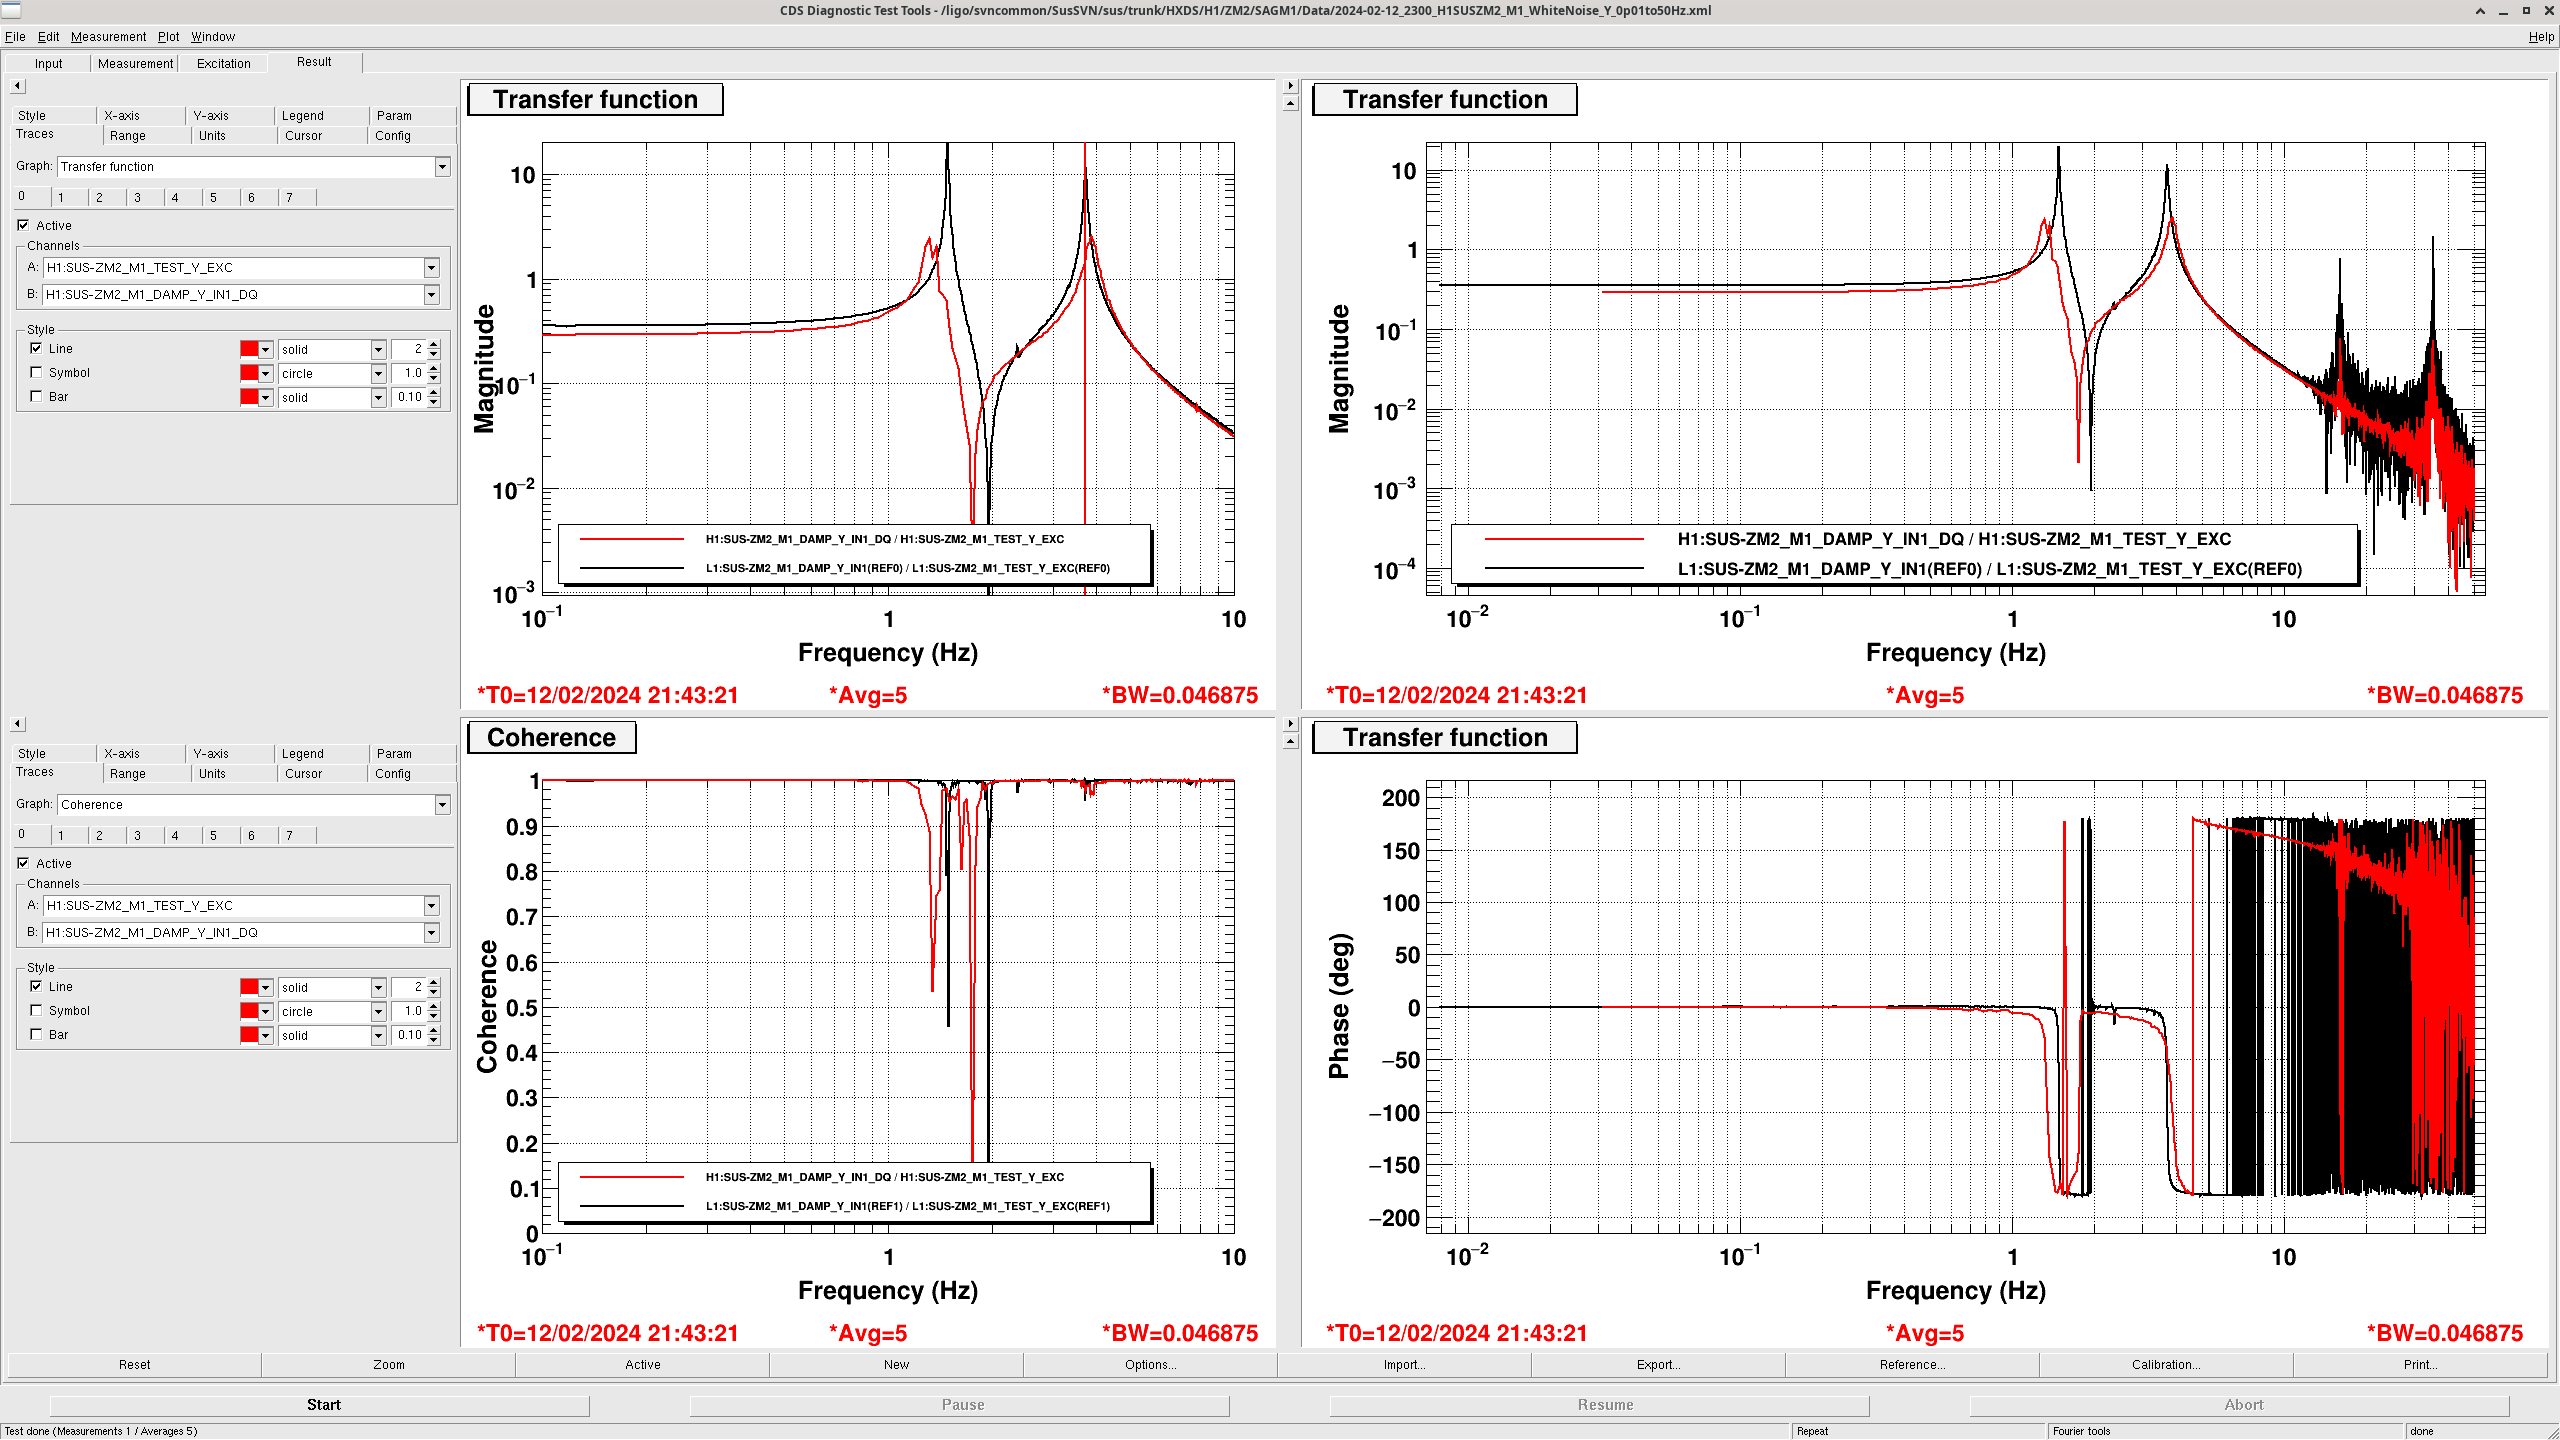Enable Symbol checkbox in upper Style group

pyautogui.click(x=37, y=373)
